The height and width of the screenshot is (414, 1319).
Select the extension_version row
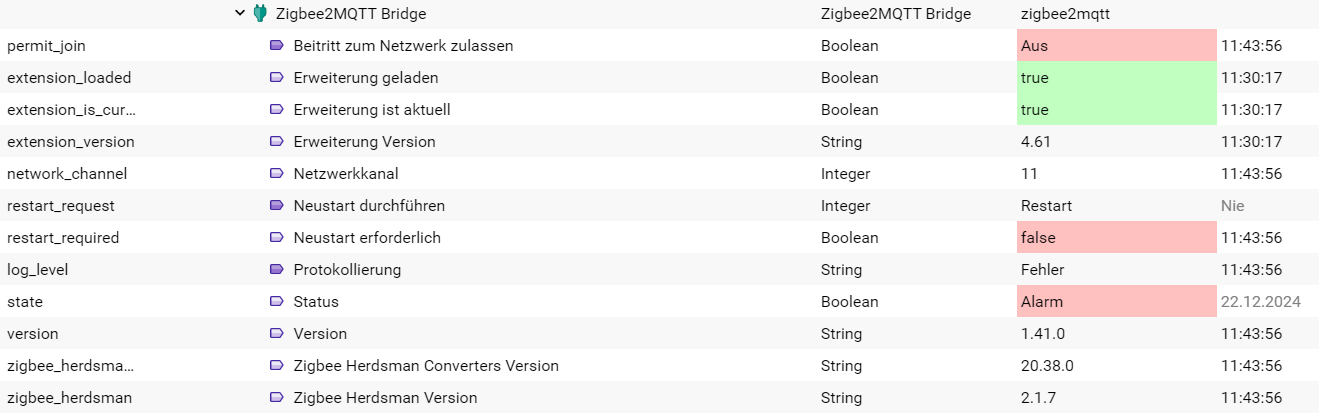659,142
